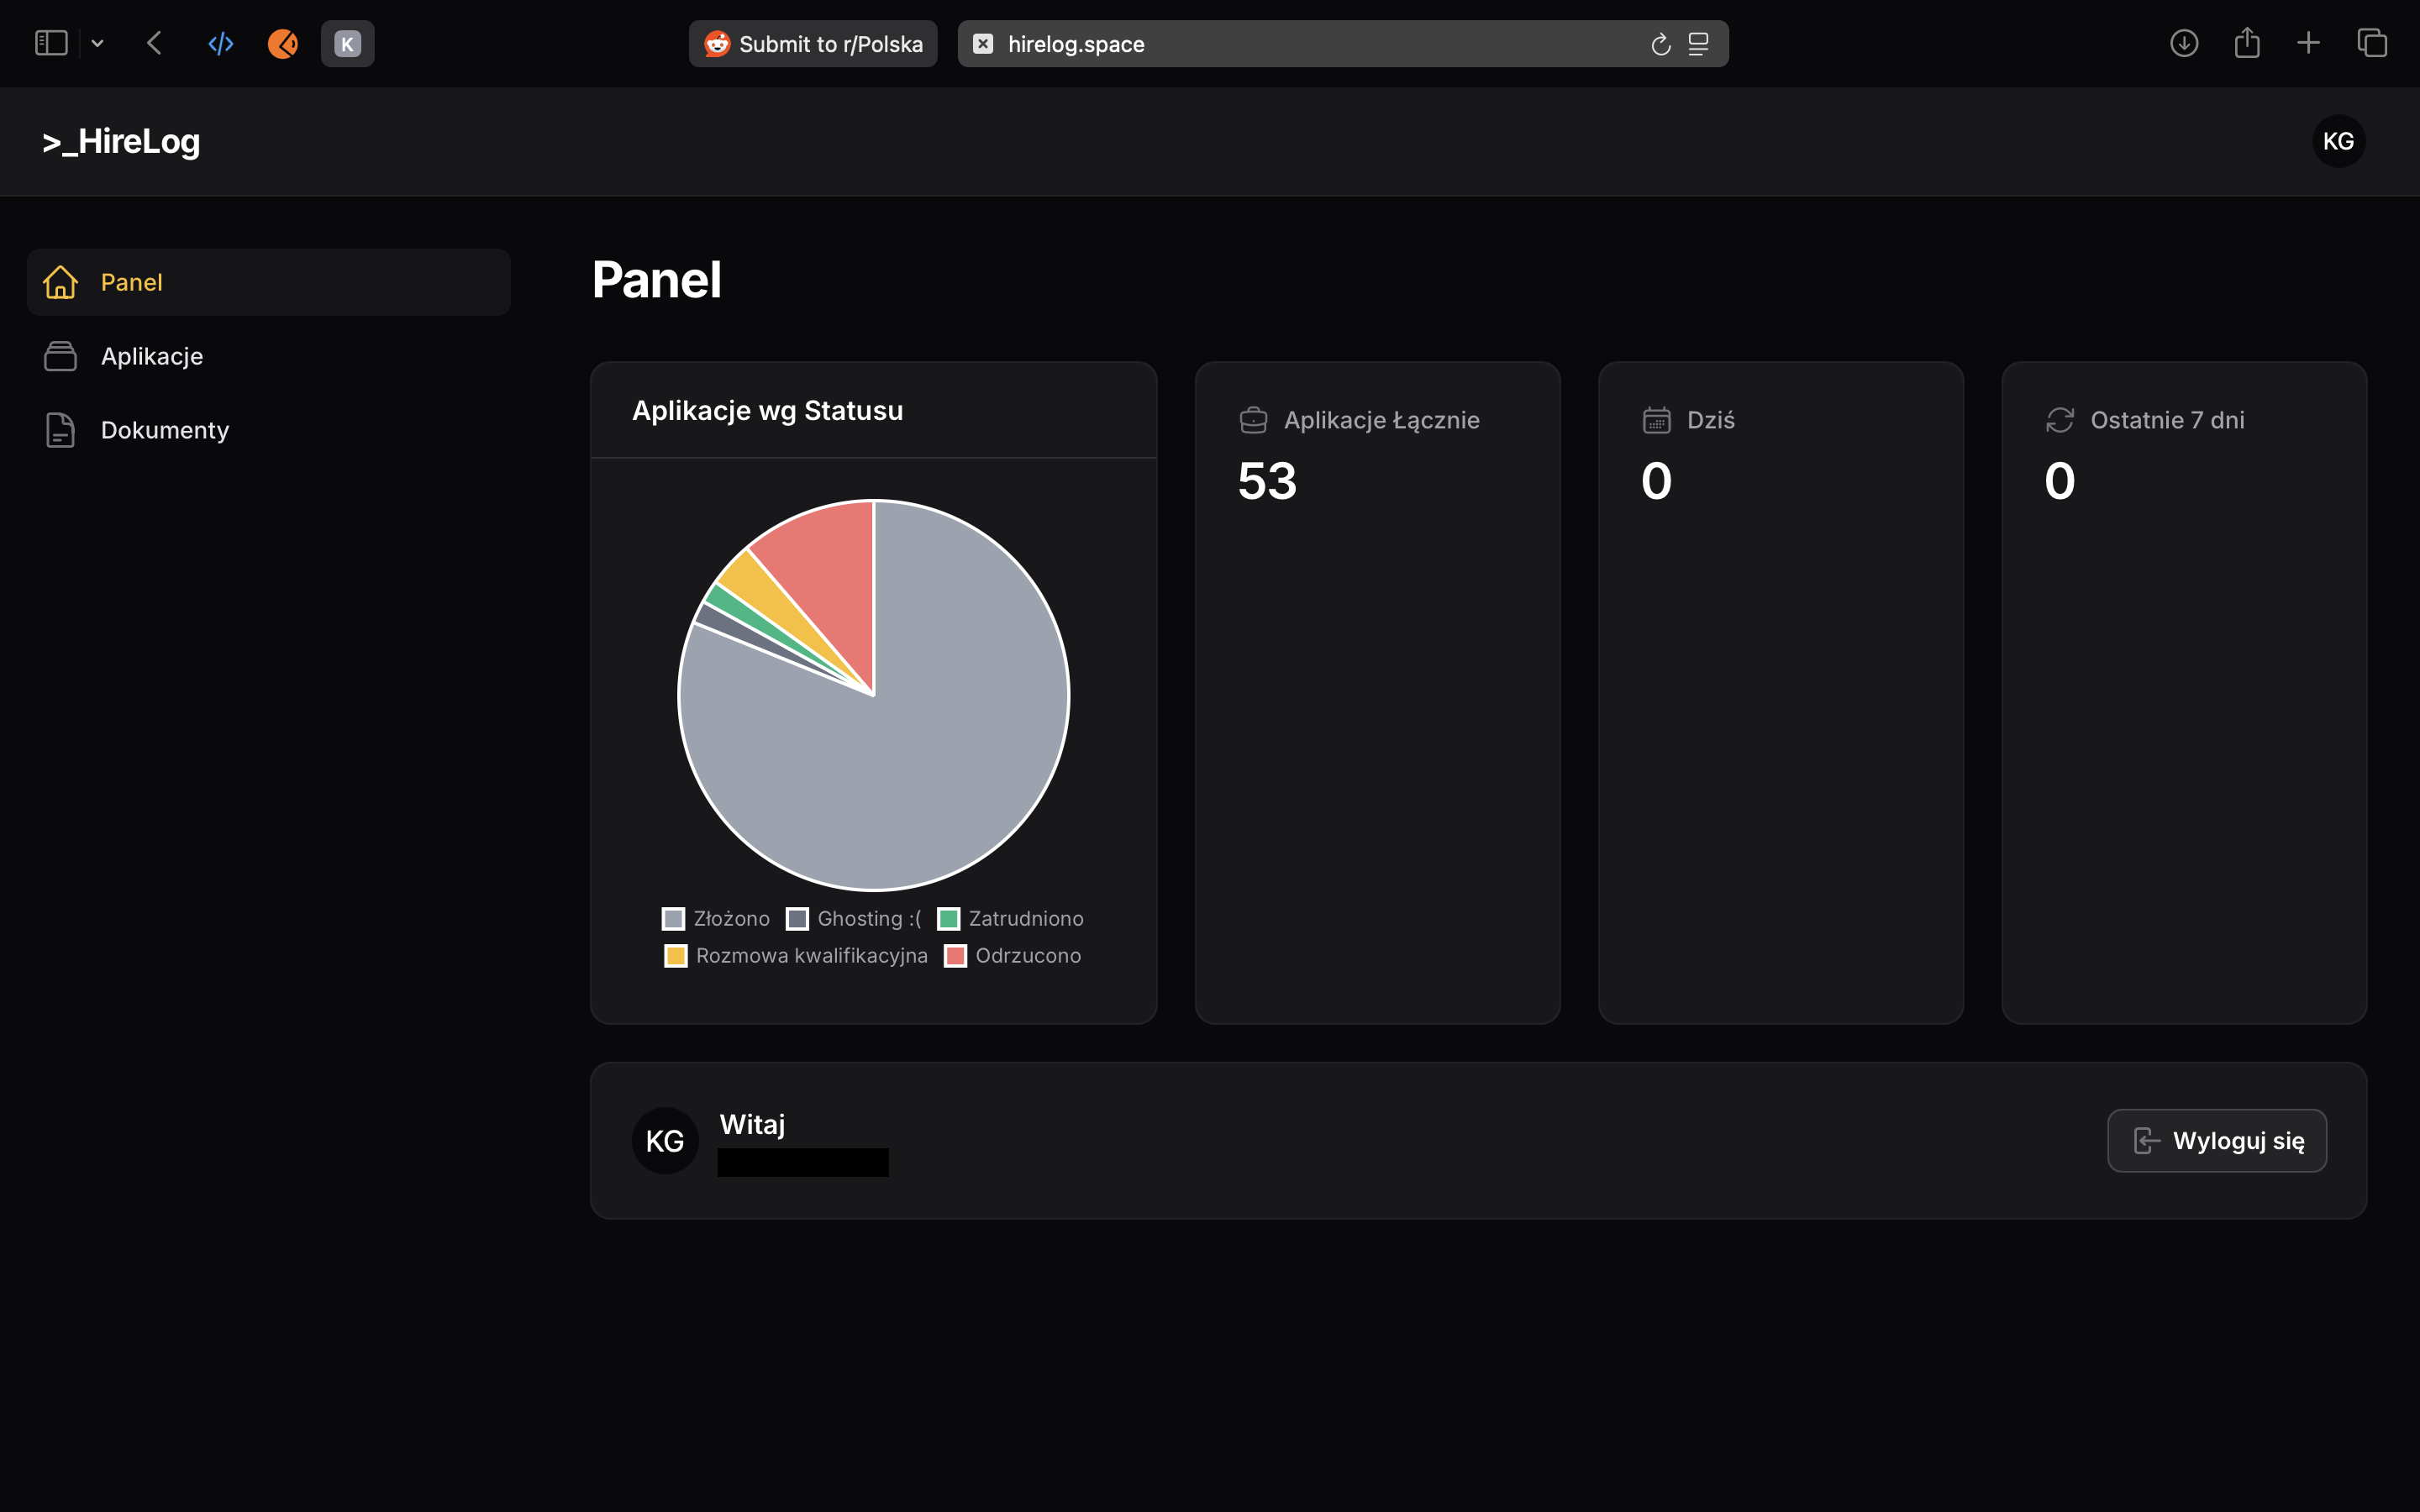The image size is (2420, 1512).
Task: Expand the sidebar tab group dropdown arrow
Action: pos(97,43)
